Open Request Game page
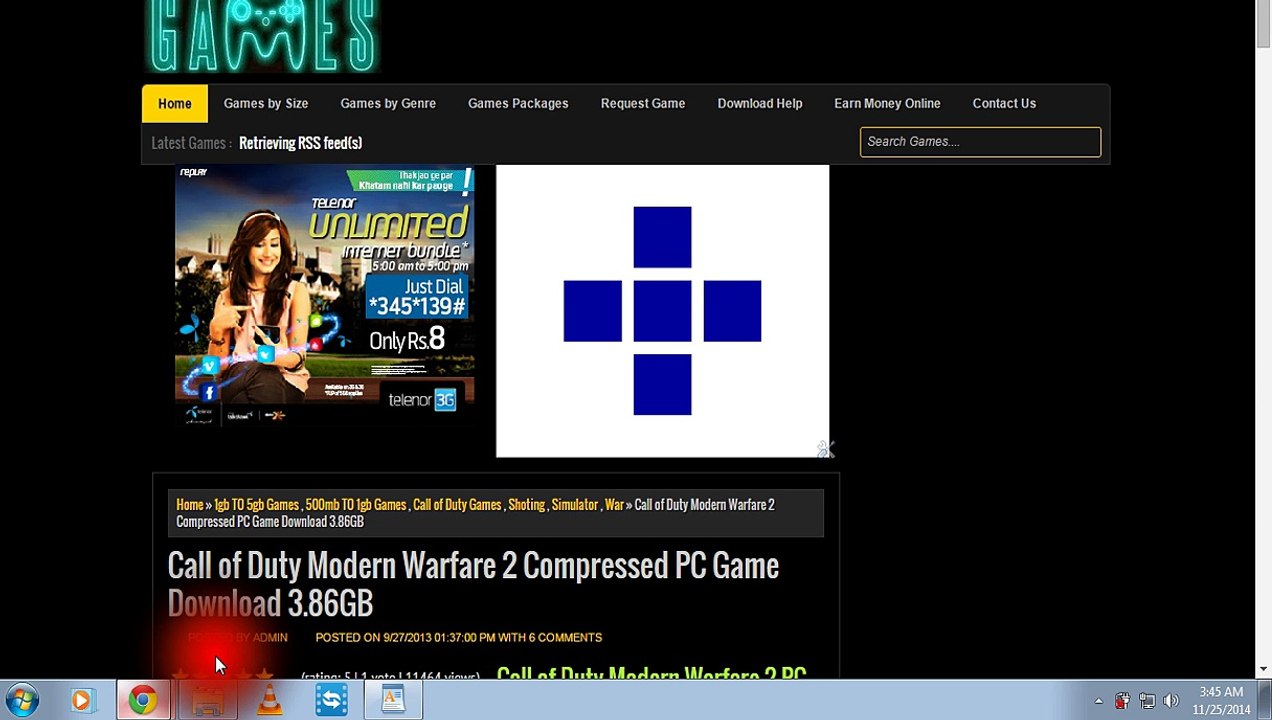The width and height of the screenshot is (1272, 720). point(643,104)
